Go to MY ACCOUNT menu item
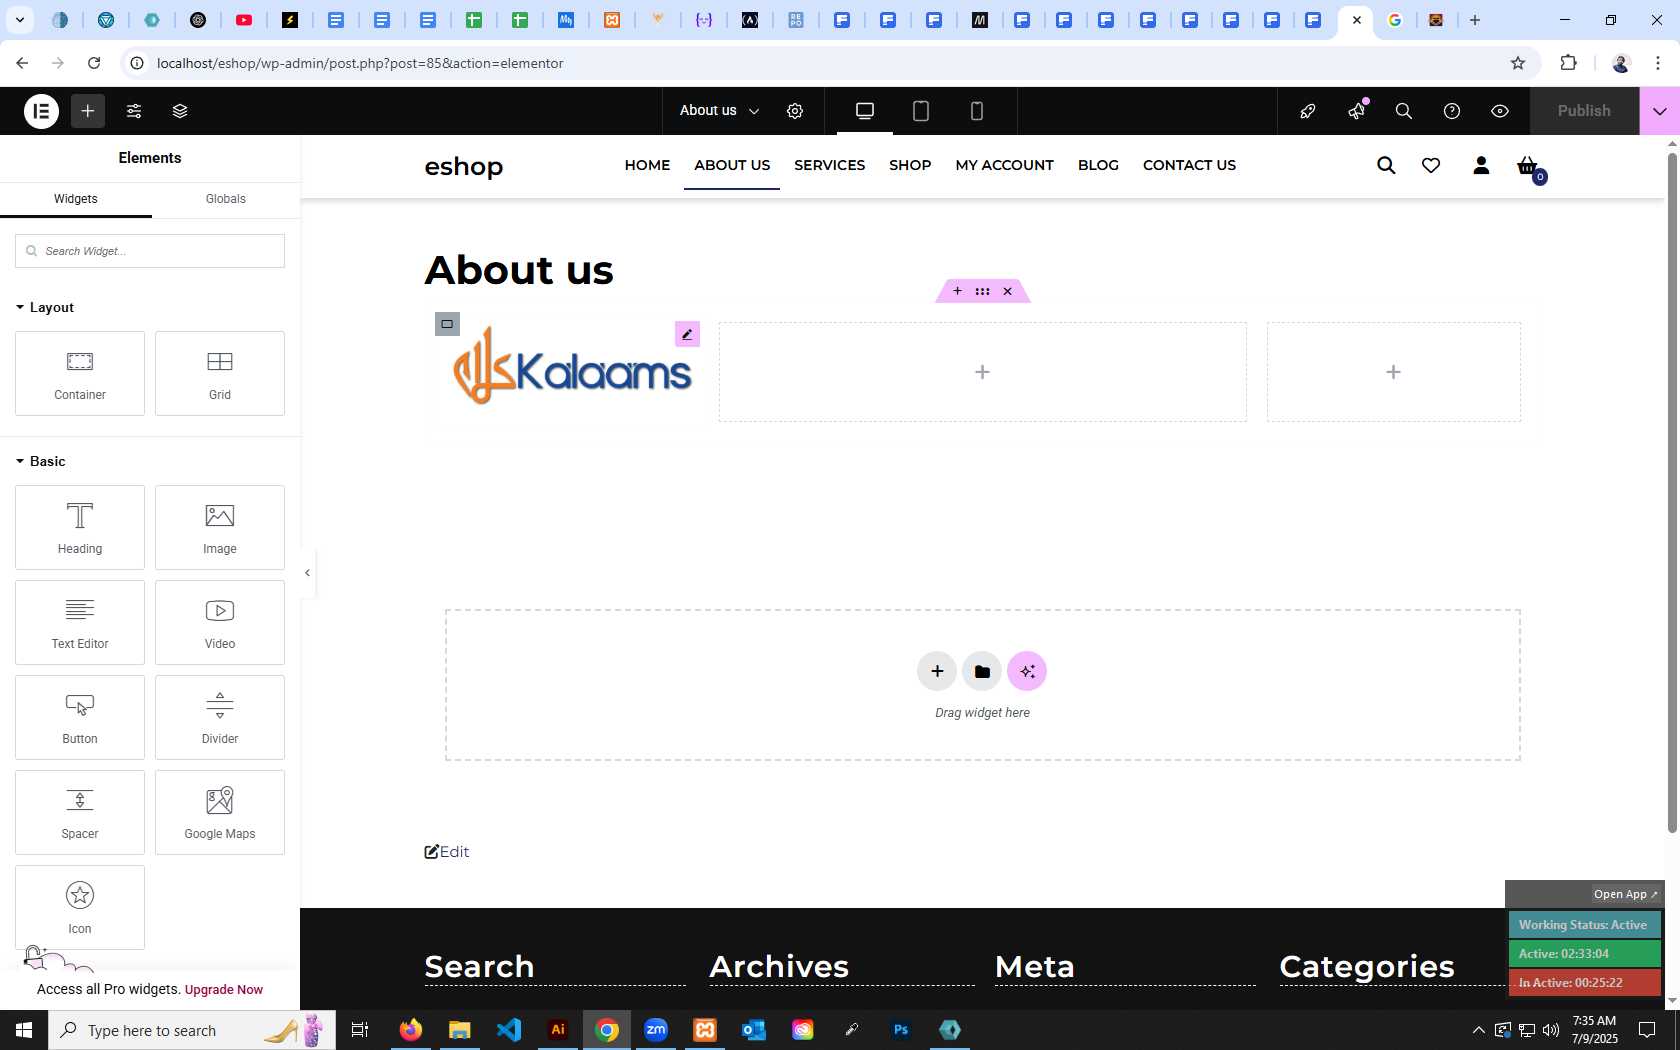 (x=1004, y=165)
